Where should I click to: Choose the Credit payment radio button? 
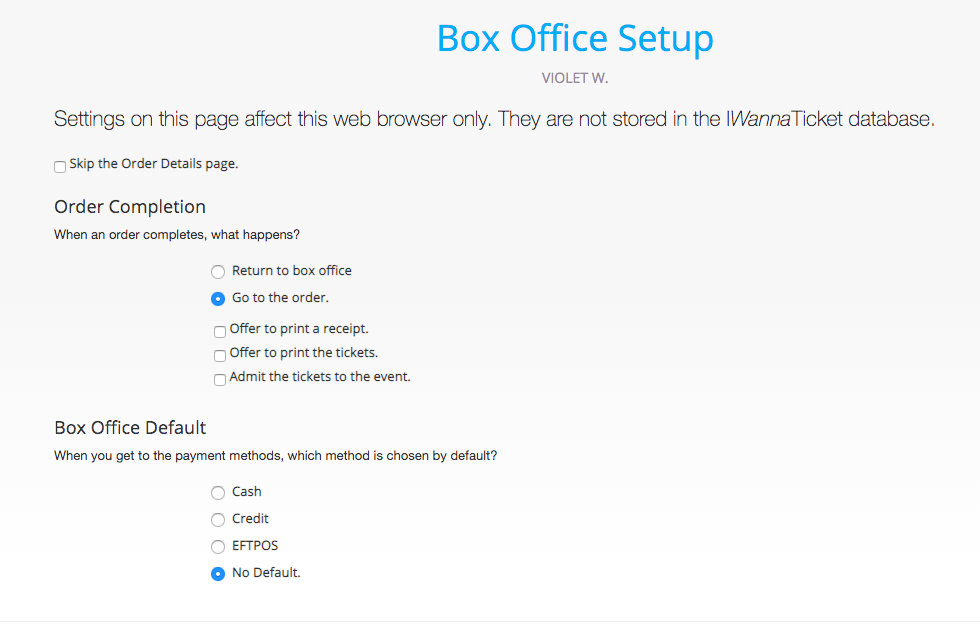(218, 520)
